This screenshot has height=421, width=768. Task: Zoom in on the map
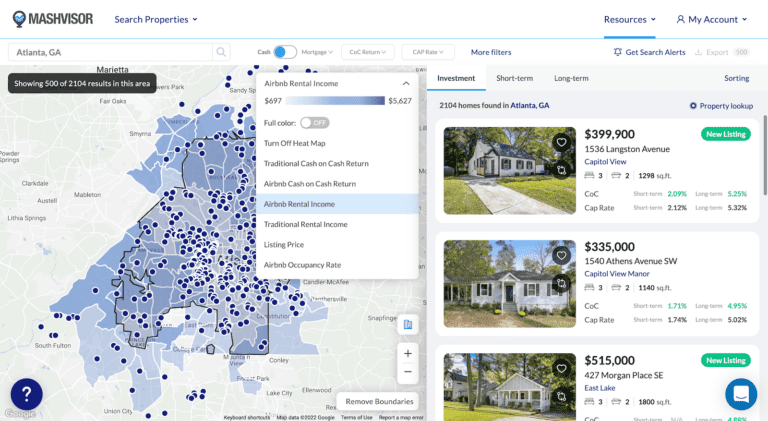pyautogui.click(x=408, y=353)
